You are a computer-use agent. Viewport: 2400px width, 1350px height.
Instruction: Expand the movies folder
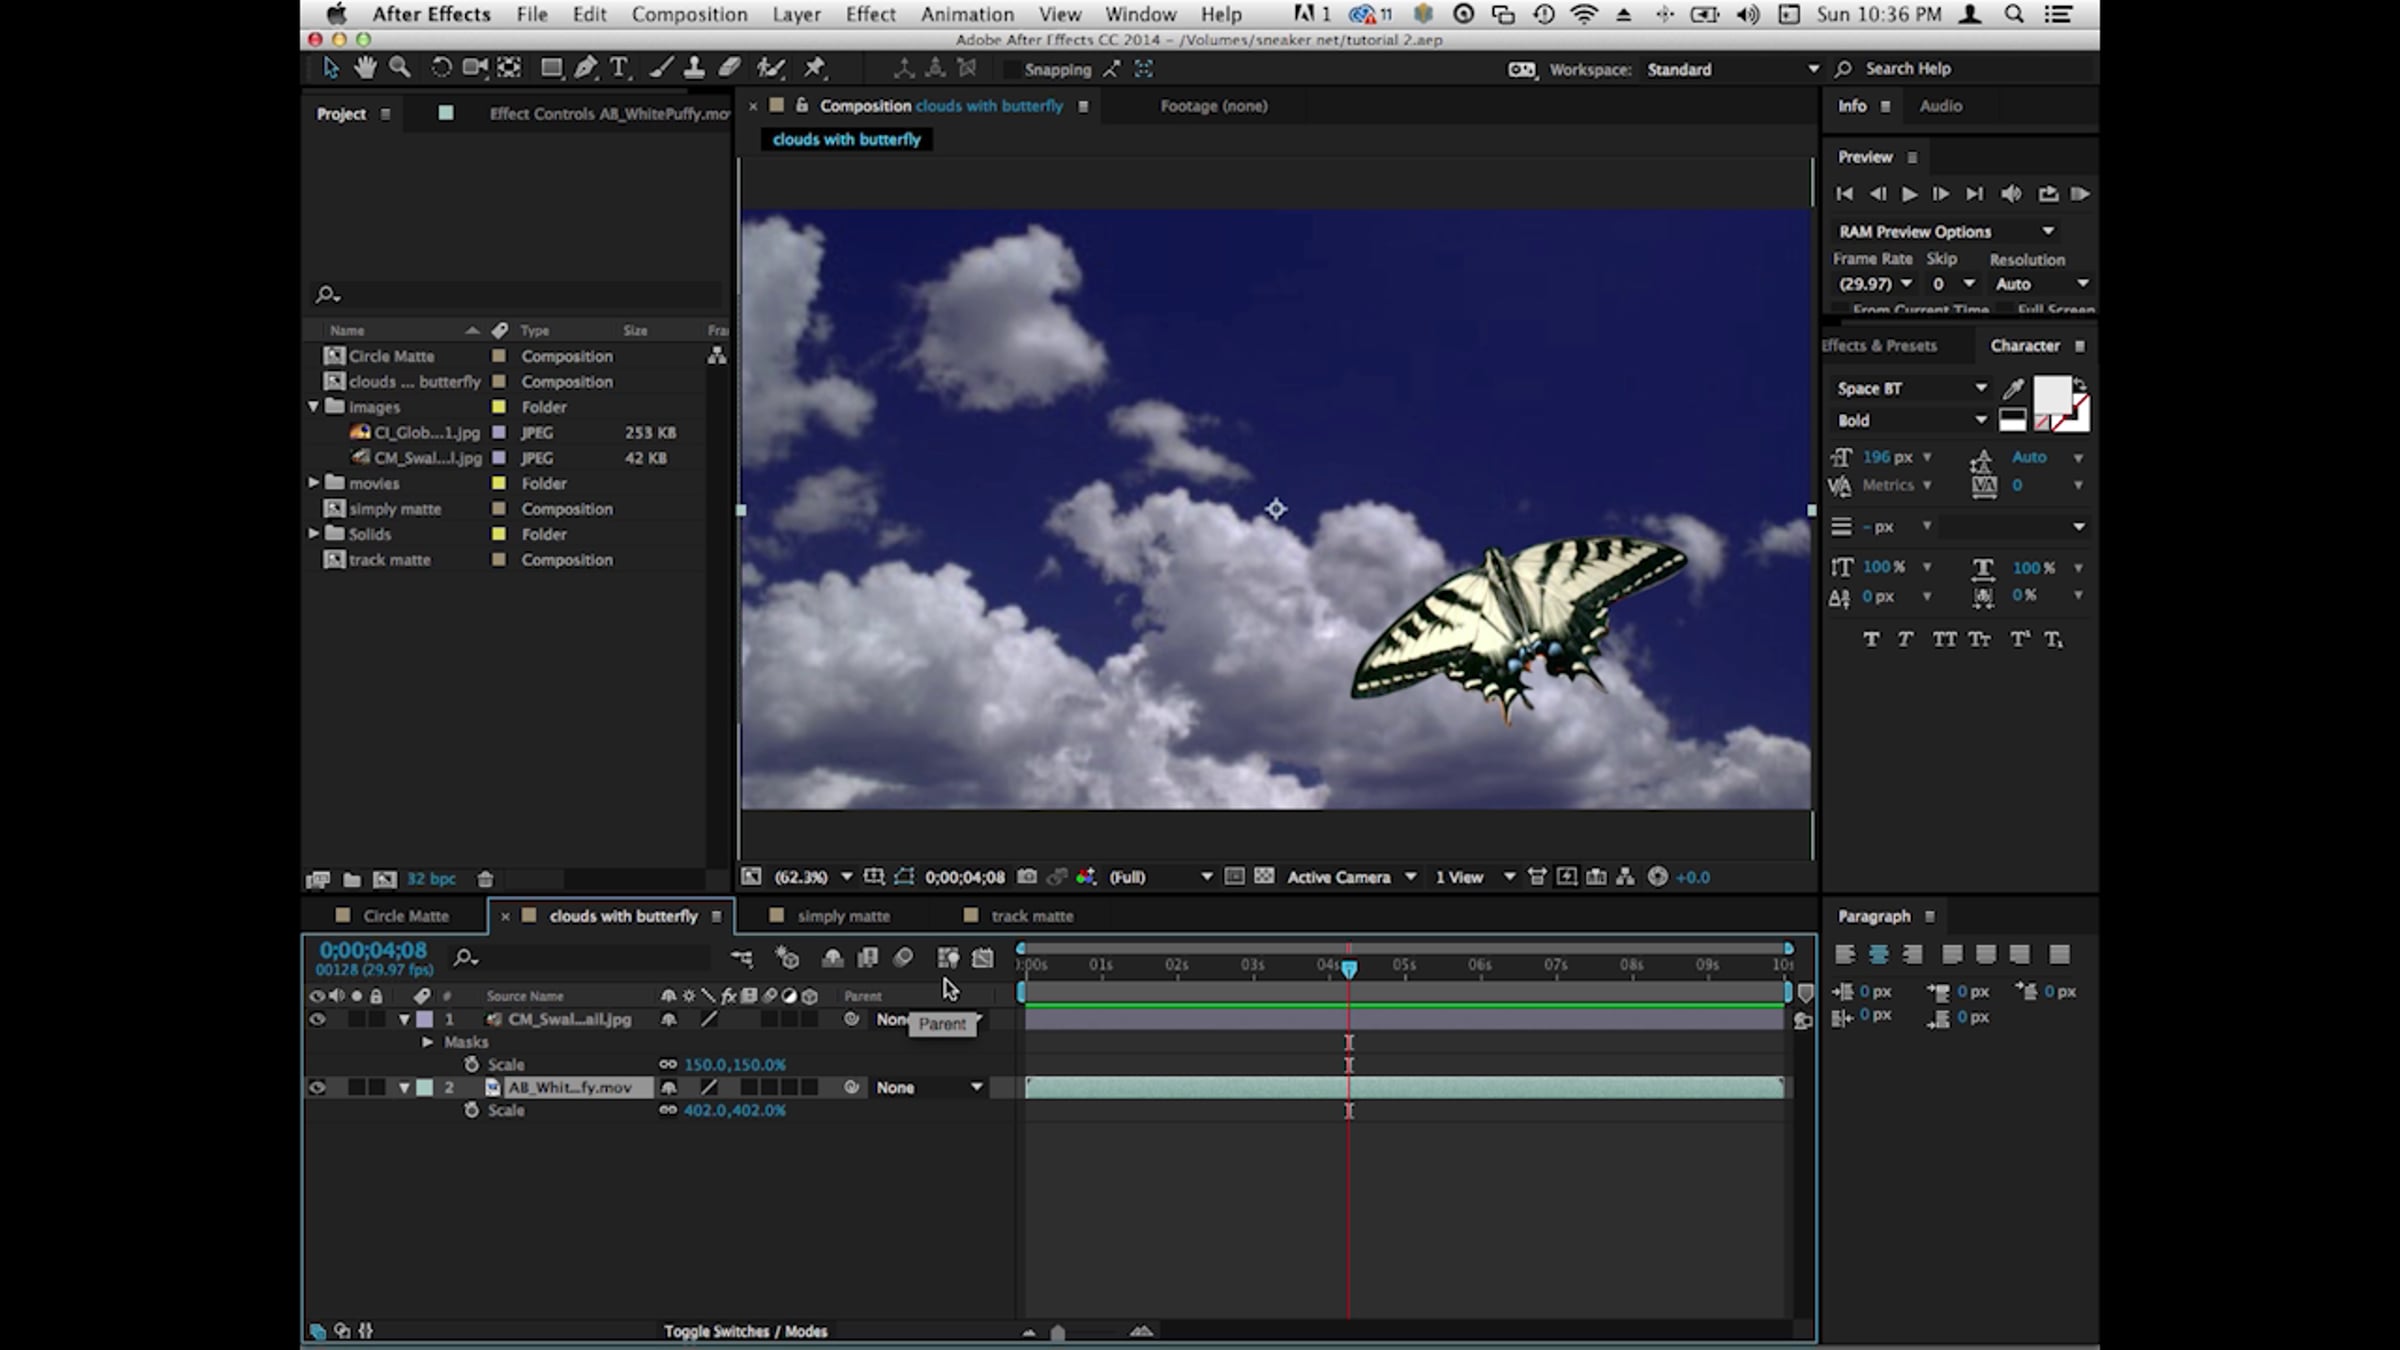tap(314, 483)
